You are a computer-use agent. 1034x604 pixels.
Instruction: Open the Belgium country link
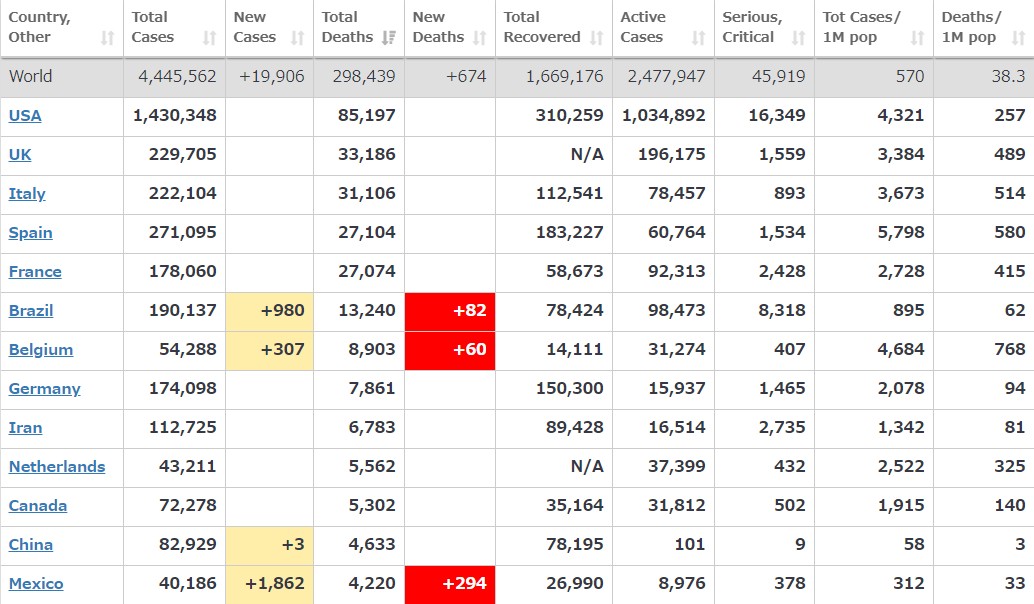click(x=41, y=349)
